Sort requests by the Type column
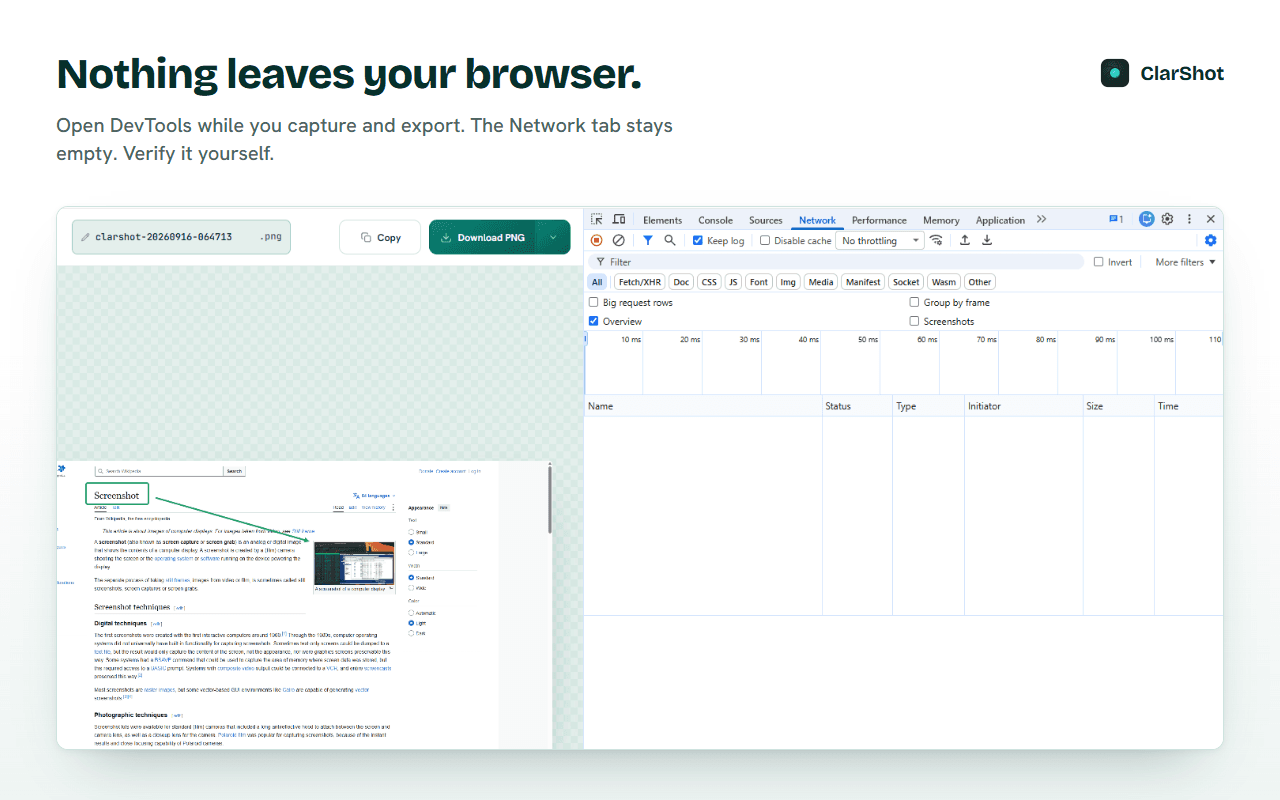1280x800 pixels. [928, 406]
